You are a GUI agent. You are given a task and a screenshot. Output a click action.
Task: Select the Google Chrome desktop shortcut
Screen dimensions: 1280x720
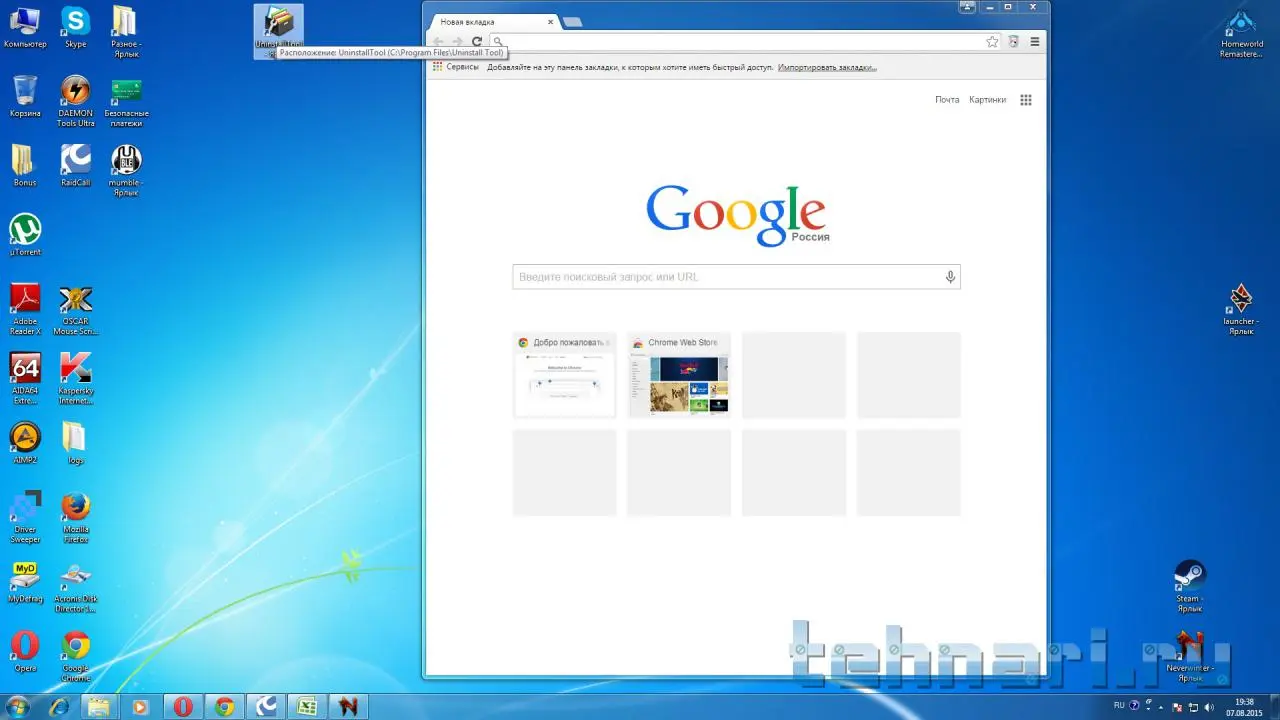click(75, 657)
